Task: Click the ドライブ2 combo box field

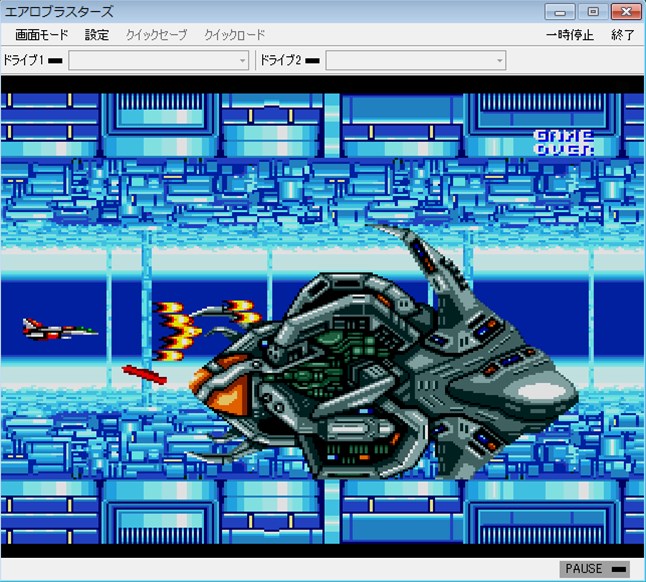Action: coord(416,61)
